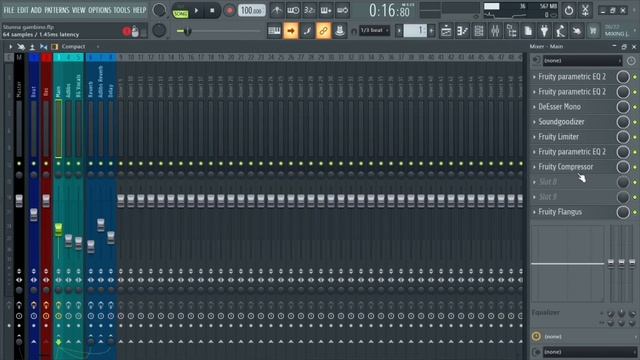The image size is (640, 360).
Task: Toggle the curved line icon beside arrow
Action: pyautogui.click(x=307, y=31)
